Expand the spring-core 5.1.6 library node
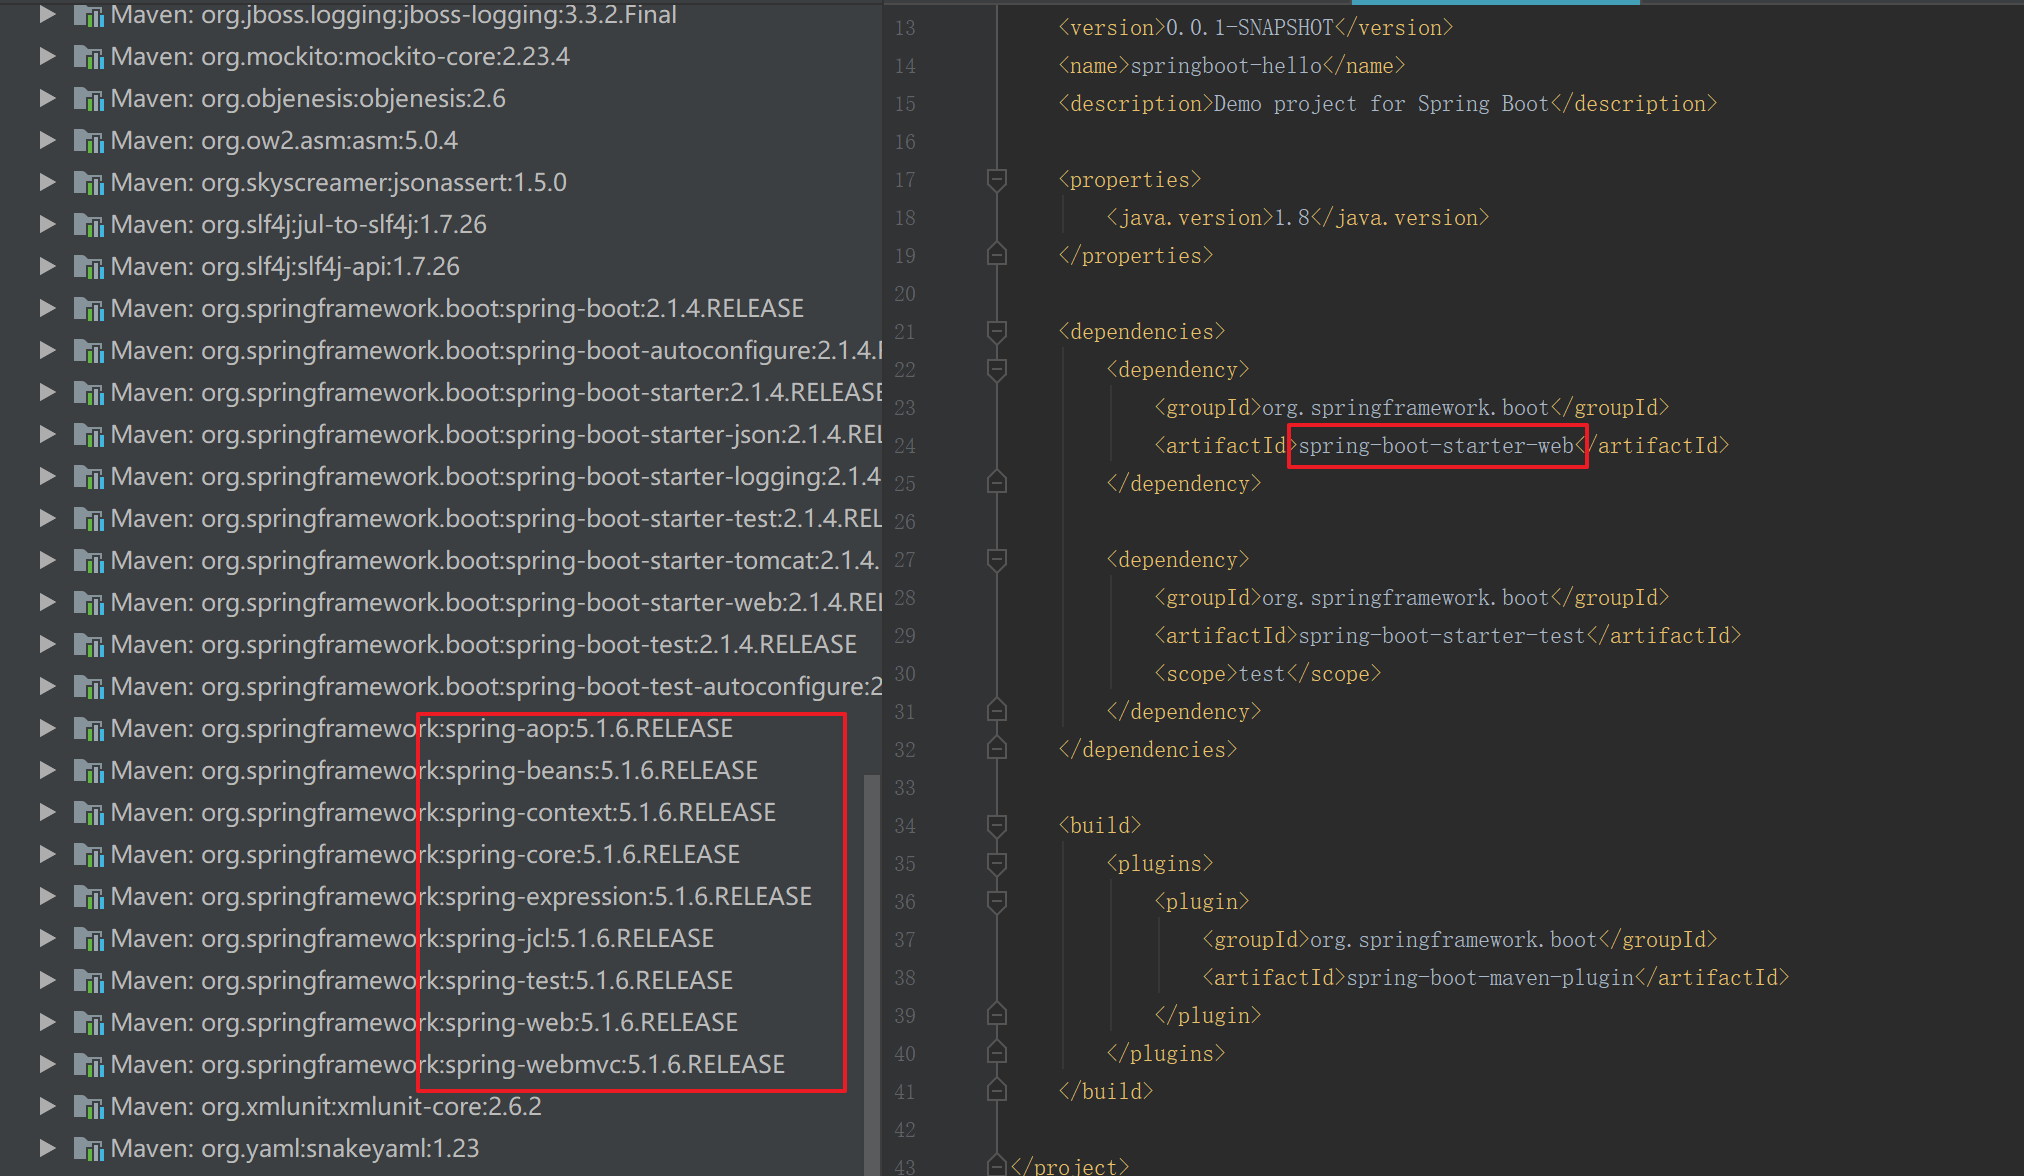 (46, 855)
